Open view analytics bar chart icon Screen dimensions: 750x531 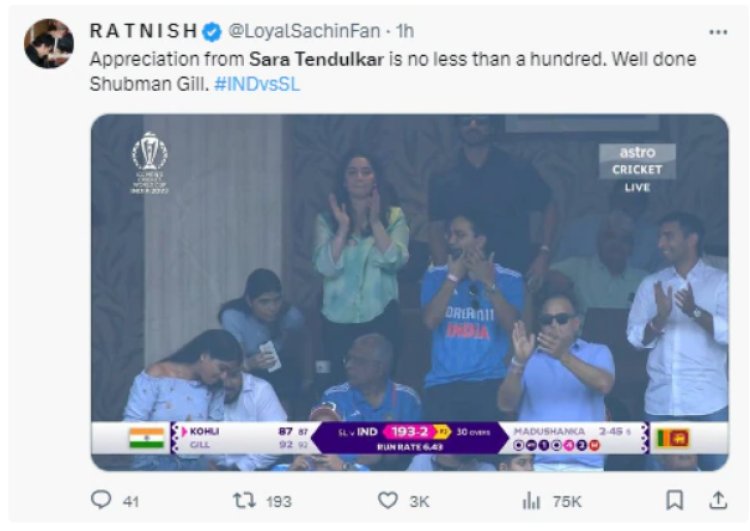531,501
